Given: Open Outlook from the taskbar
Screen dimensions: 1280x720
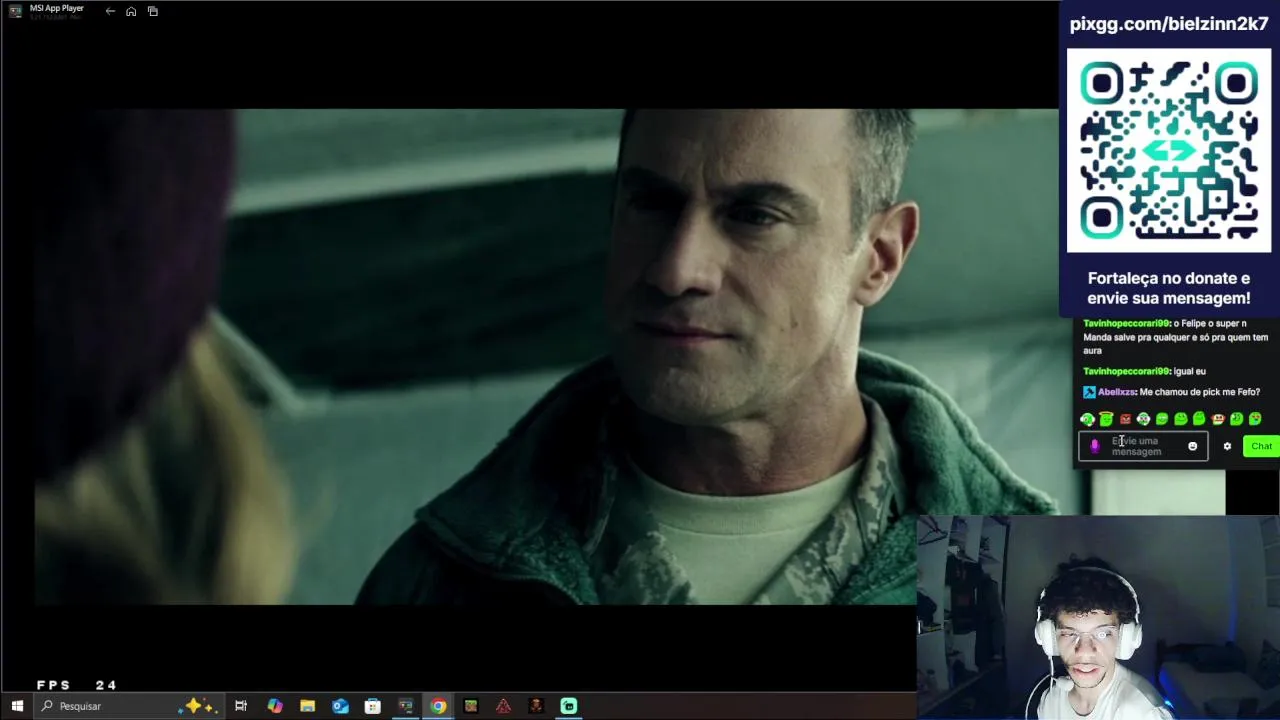Looking at the screenshot, I should [x=340, y=706].
